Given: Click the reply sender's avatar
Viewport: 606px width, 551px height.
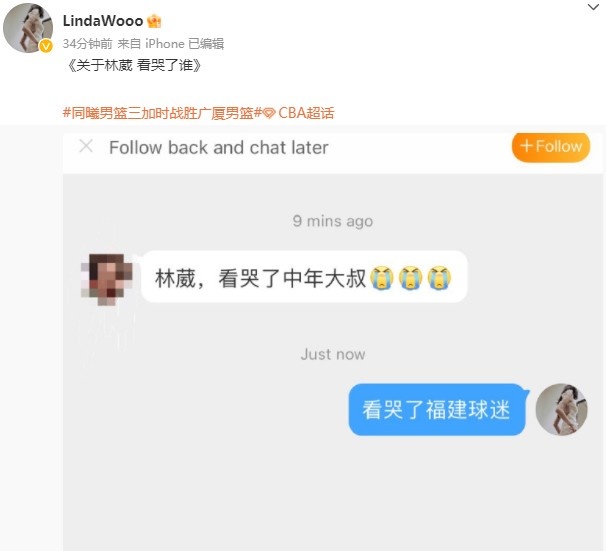Looking at the screenshot, I should click(562, 410).
